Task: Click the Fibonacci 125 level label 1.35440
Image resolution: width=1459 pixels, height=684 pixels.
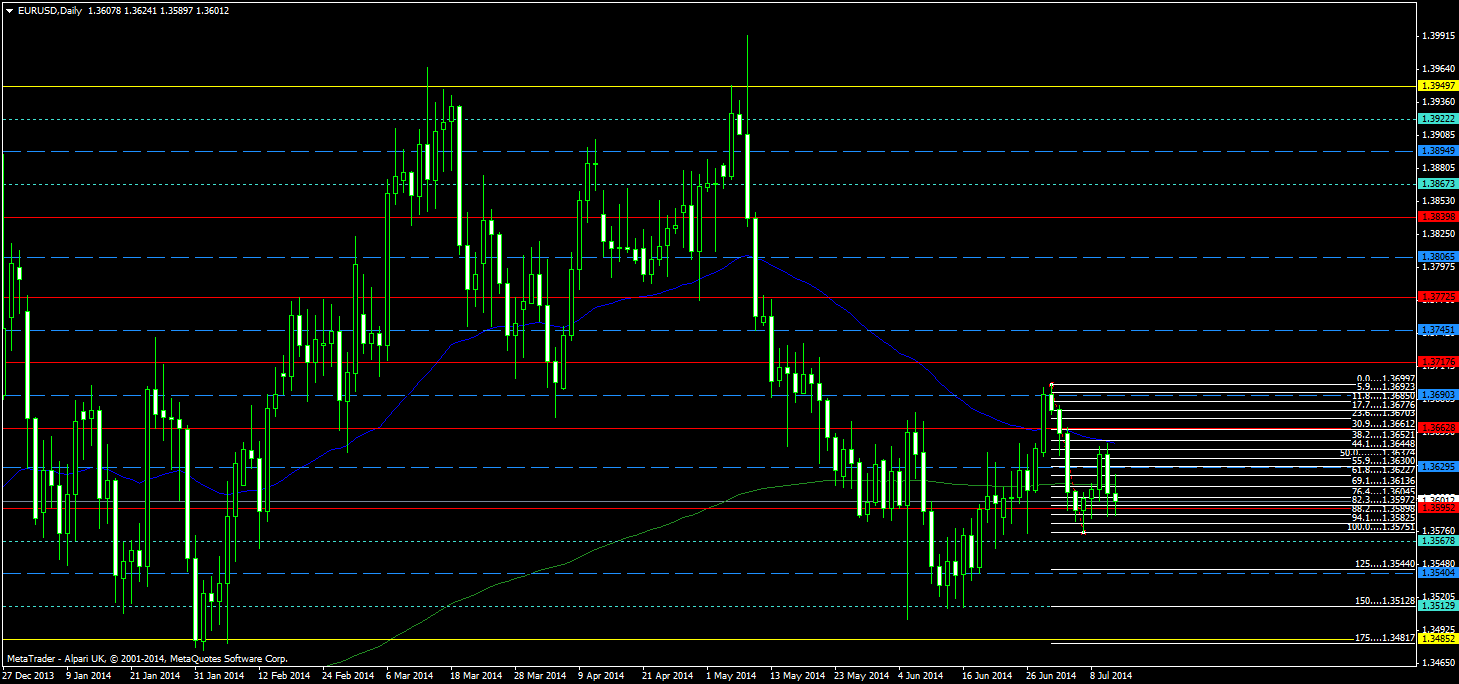Action: 1385,565
